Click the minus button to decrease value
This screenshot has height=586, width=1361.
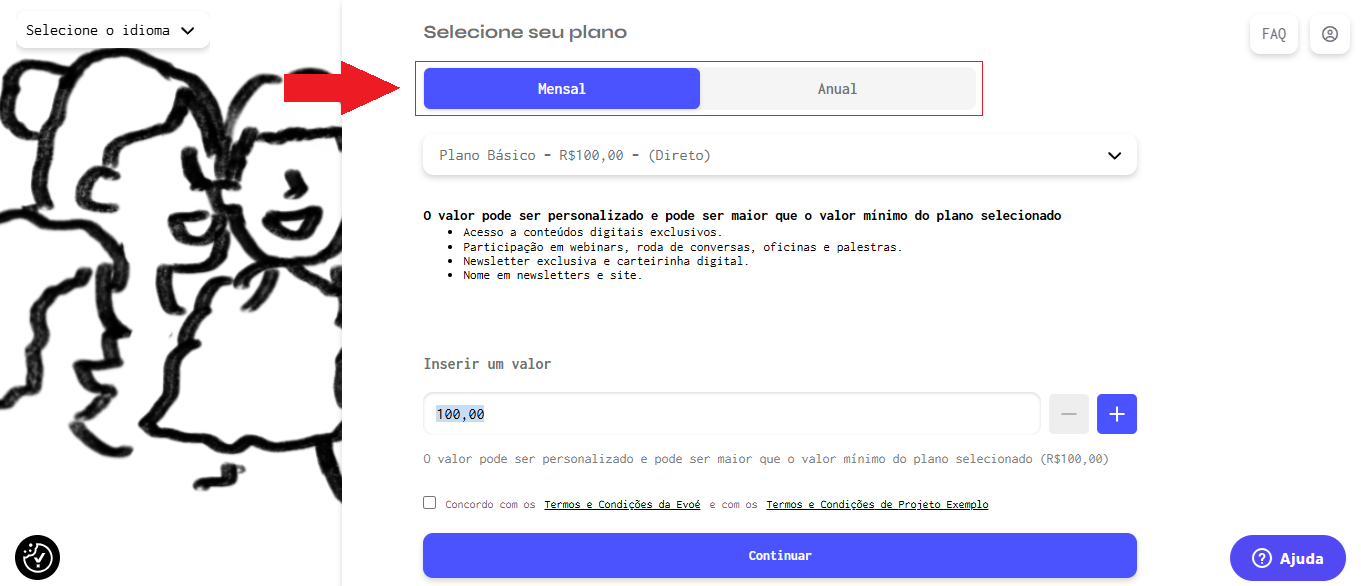1069,414
